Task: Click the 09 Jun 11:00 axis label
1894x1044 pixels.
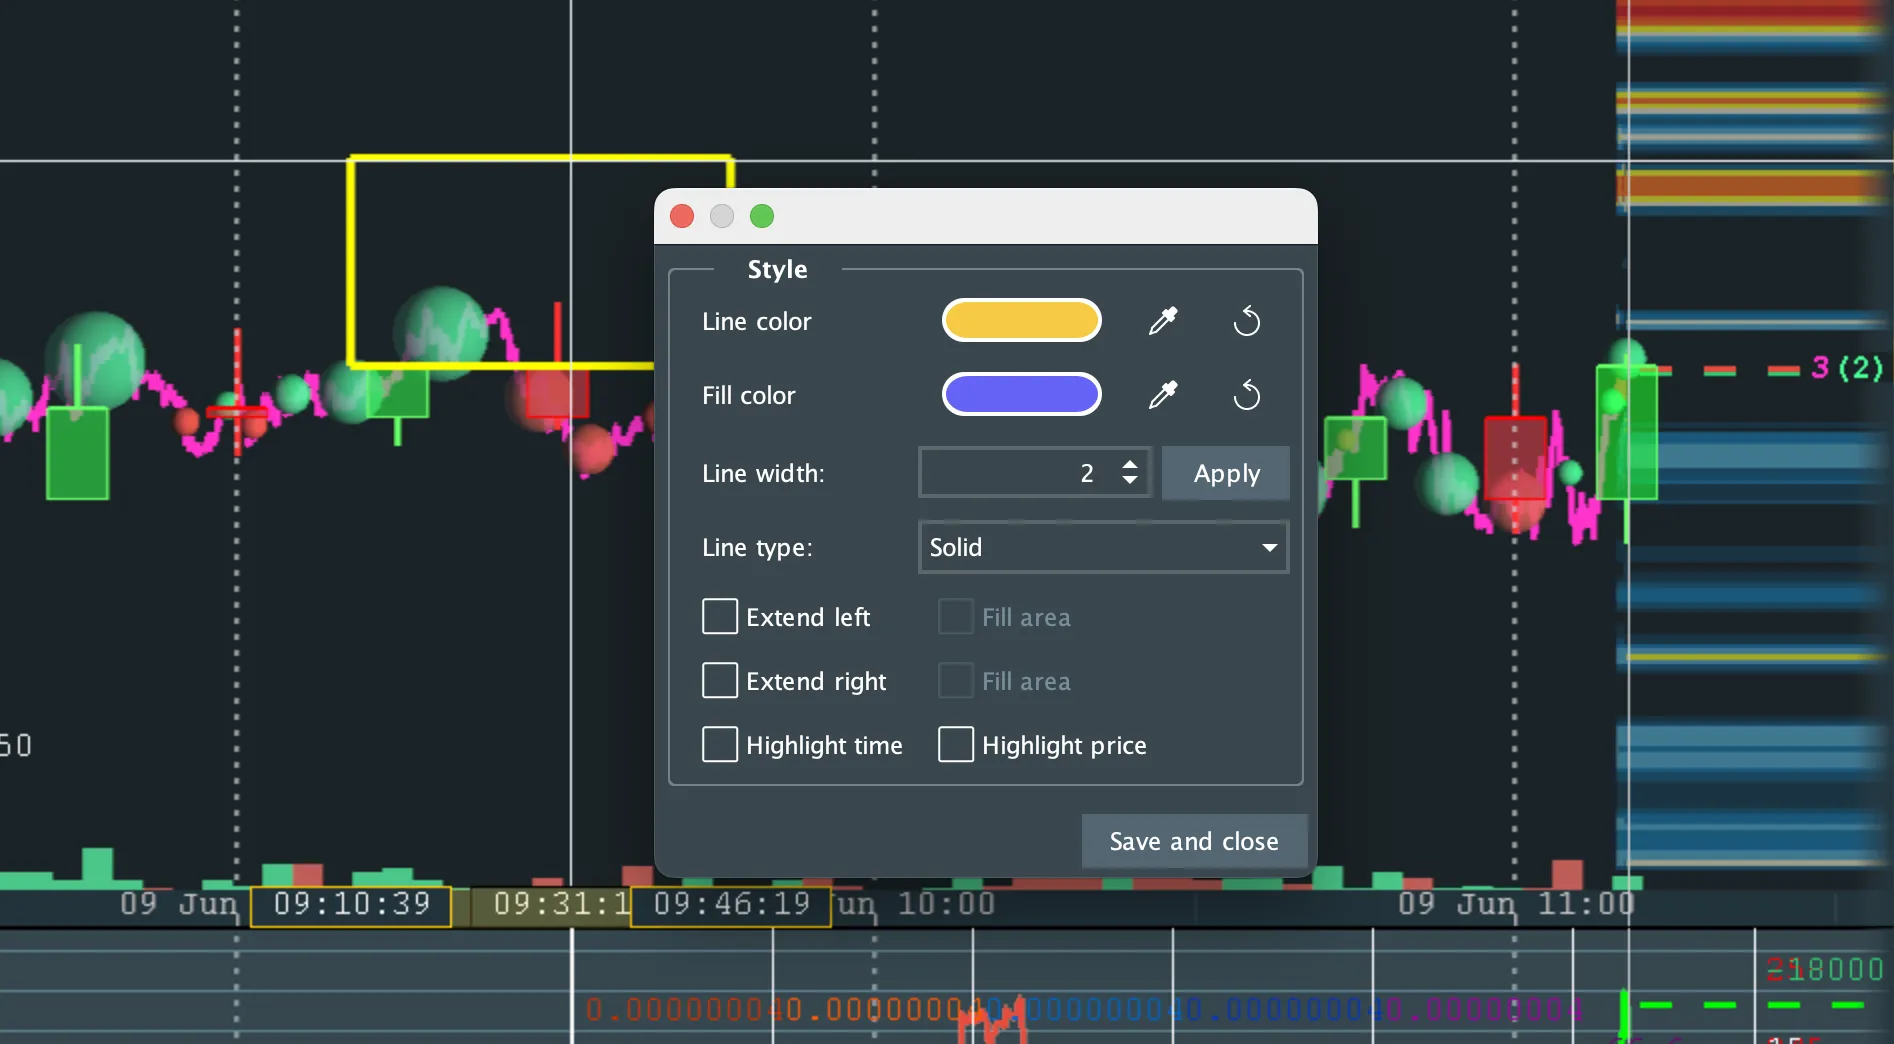Action: pos(1516,904)
